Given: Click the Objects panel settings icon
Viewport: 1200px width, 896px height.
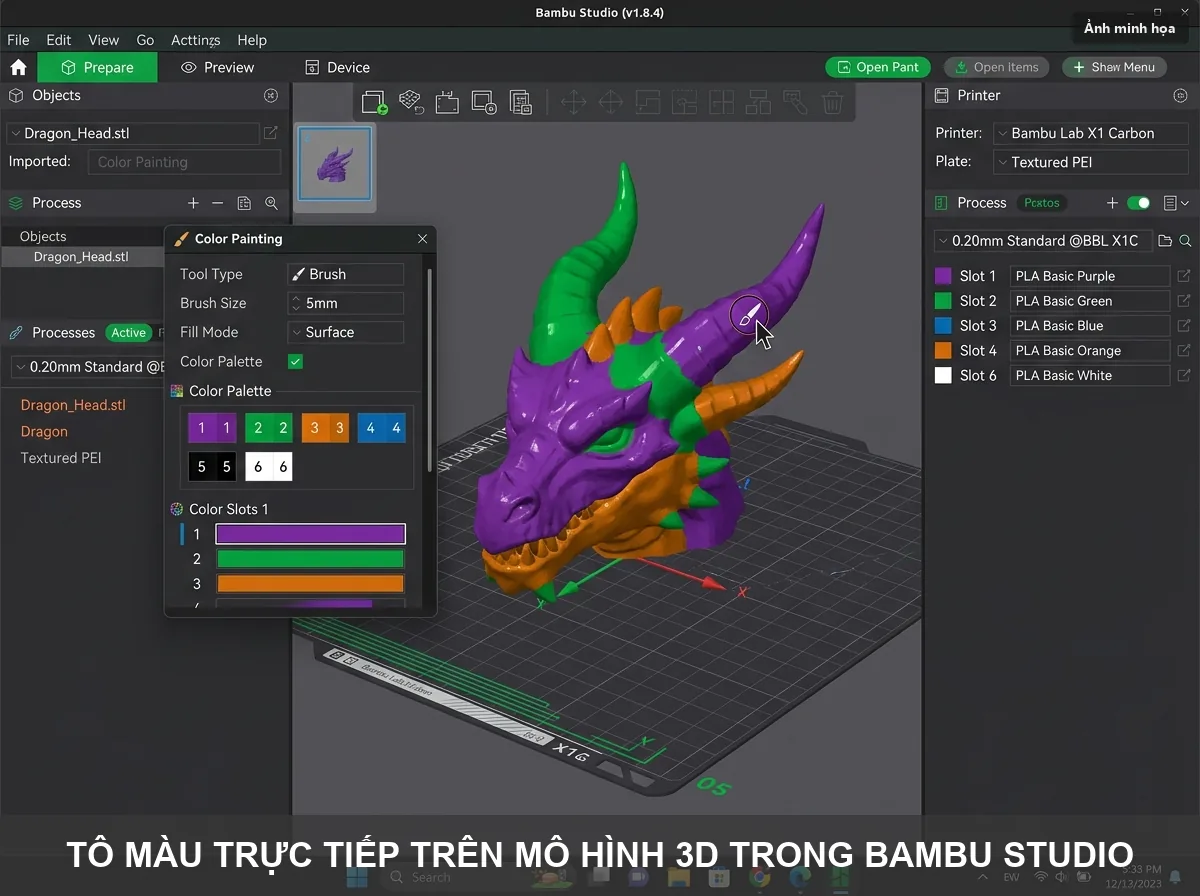Looking at the screenshot, I should (x=271, y=96).
